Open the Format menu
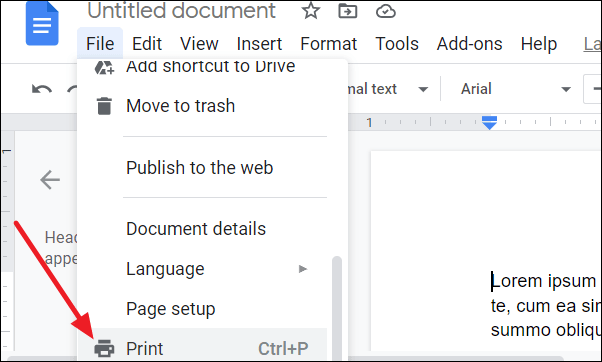Screen dimensions: 602x362 point(329,43)
